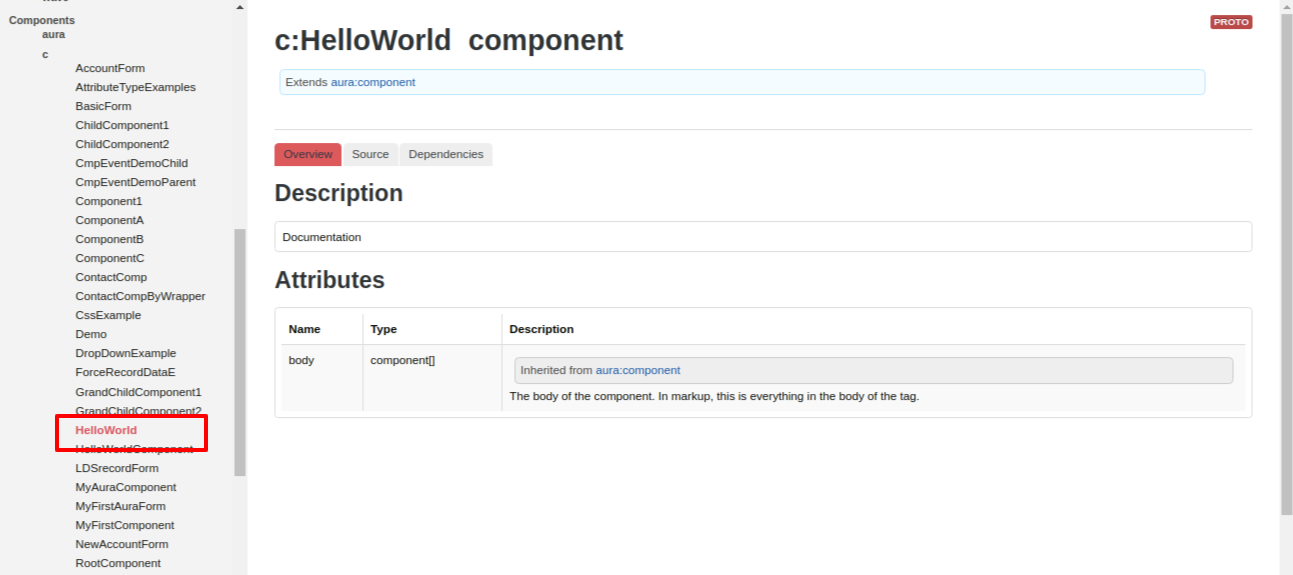The width and height of the screenshot is (1293, 575).
Task: Select RootComponent in the sidebar
Action: pyautogui.click(x=117, y=563)
